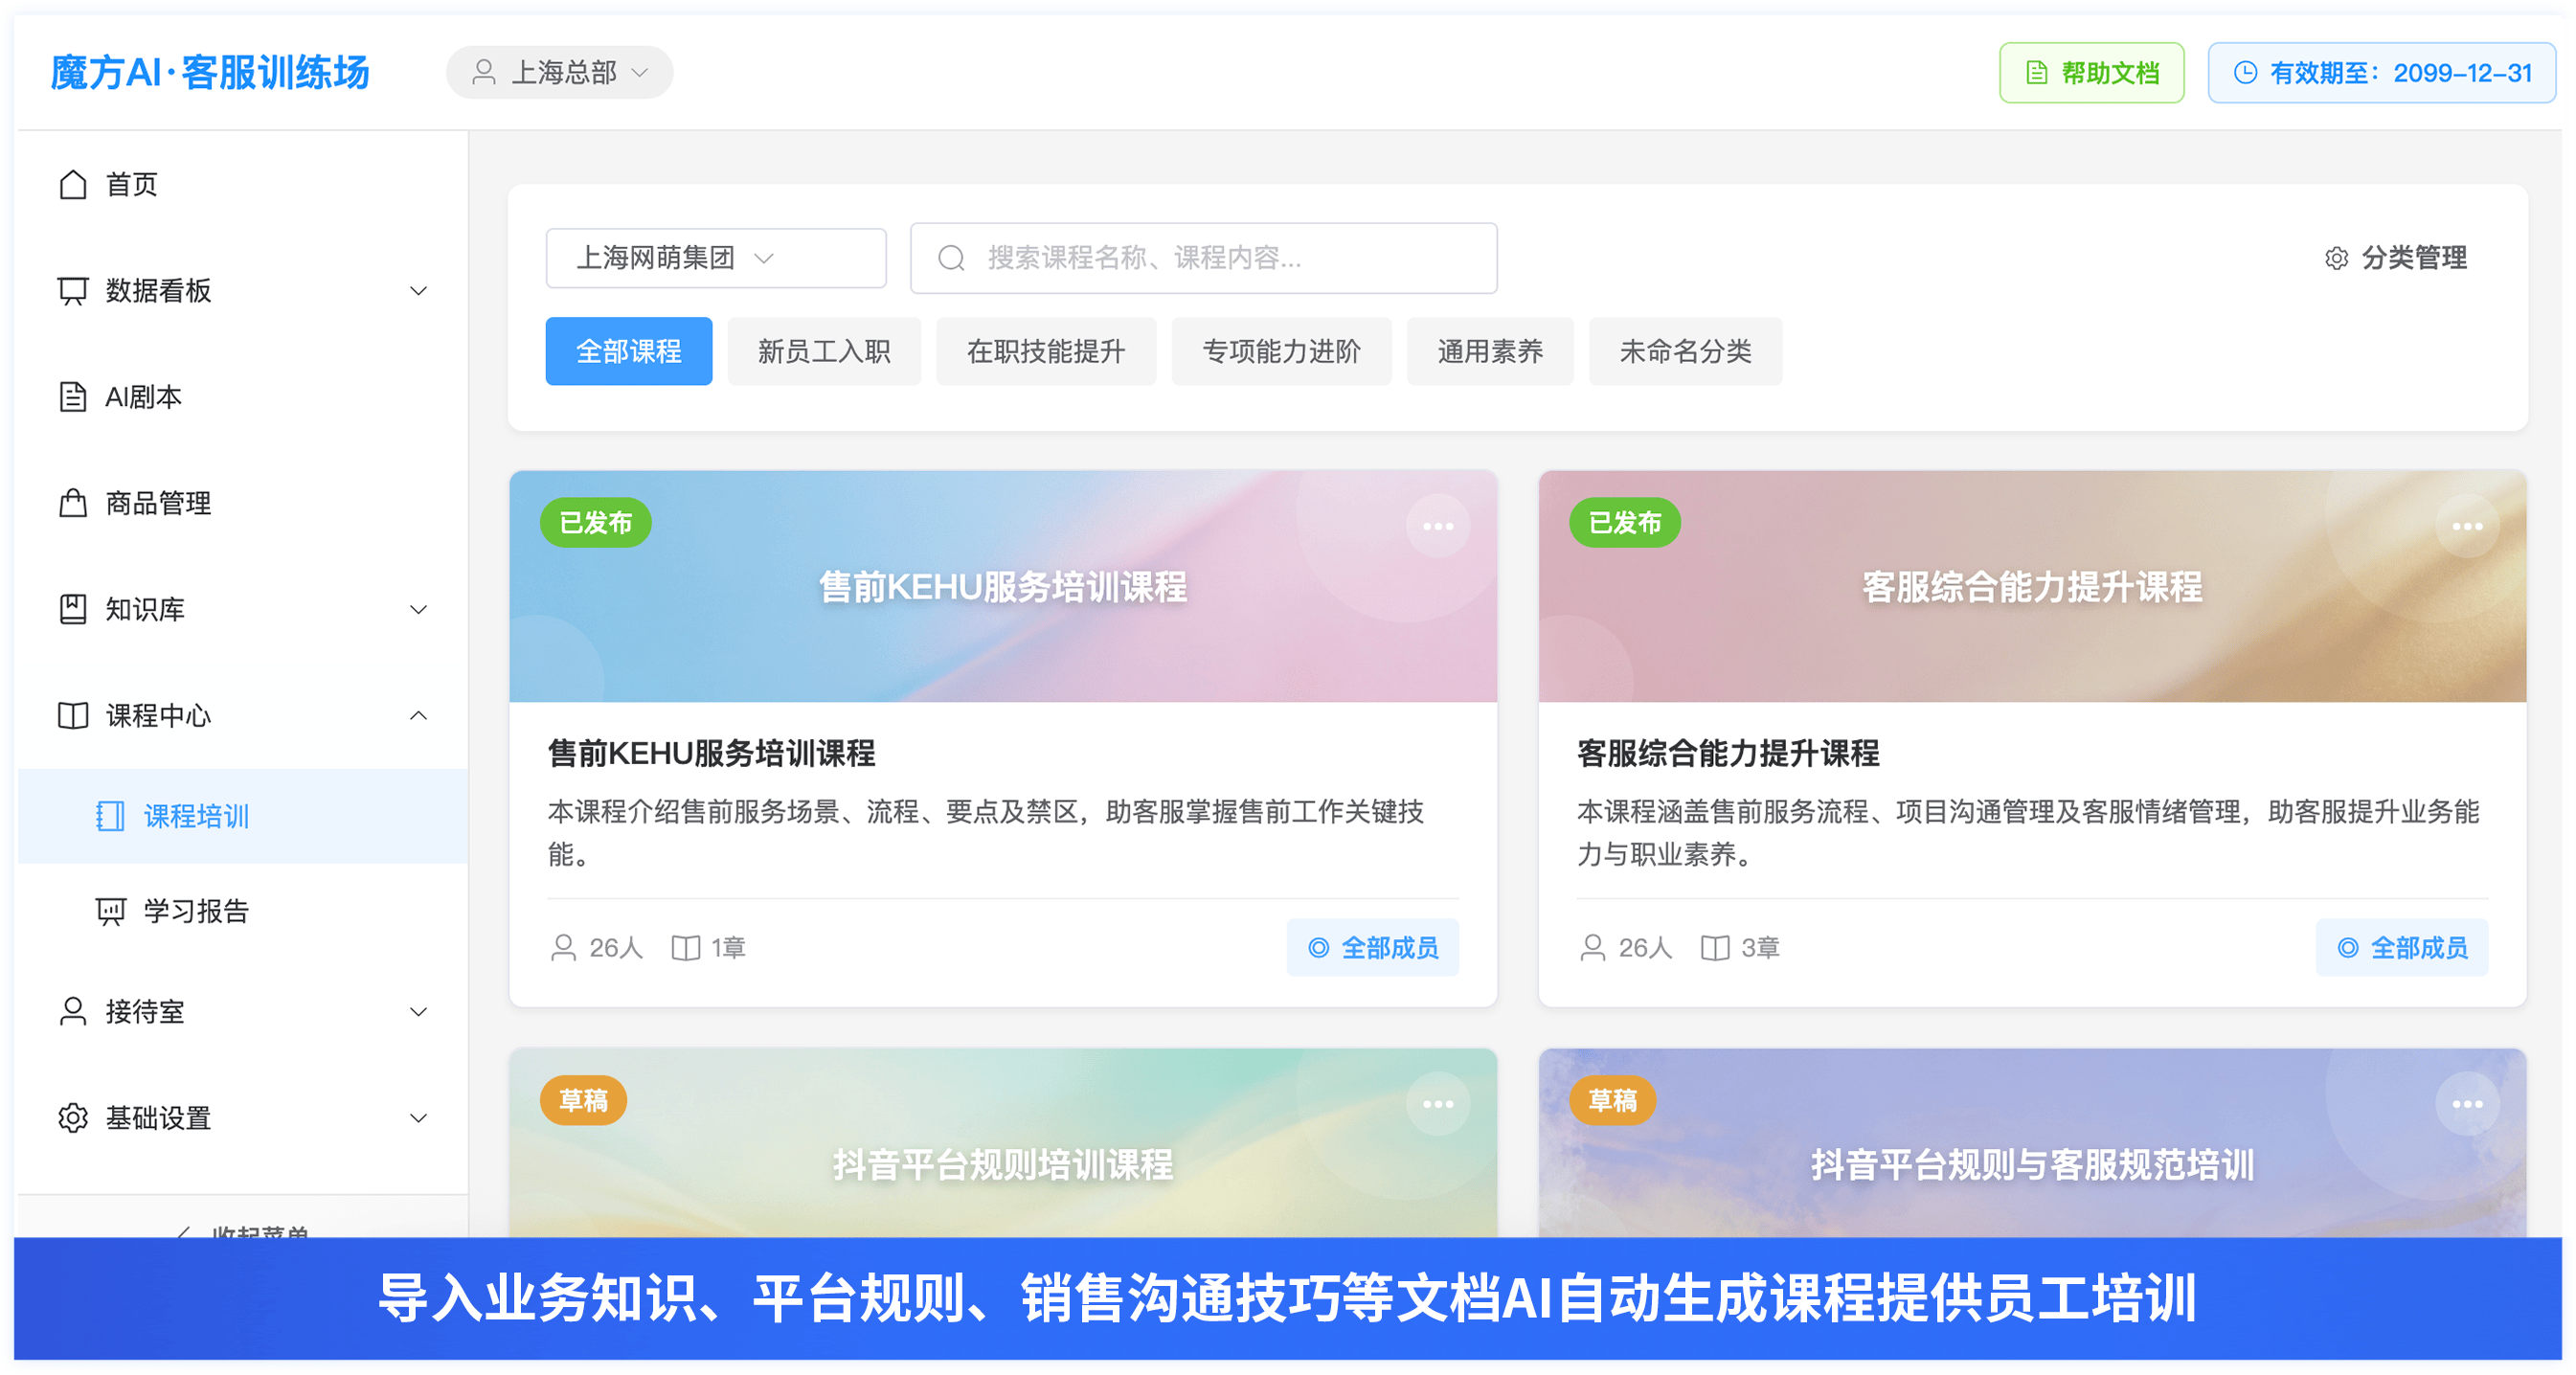Select the 专项能力进阶 category tab
2576x1375 pixels.
1281,351
